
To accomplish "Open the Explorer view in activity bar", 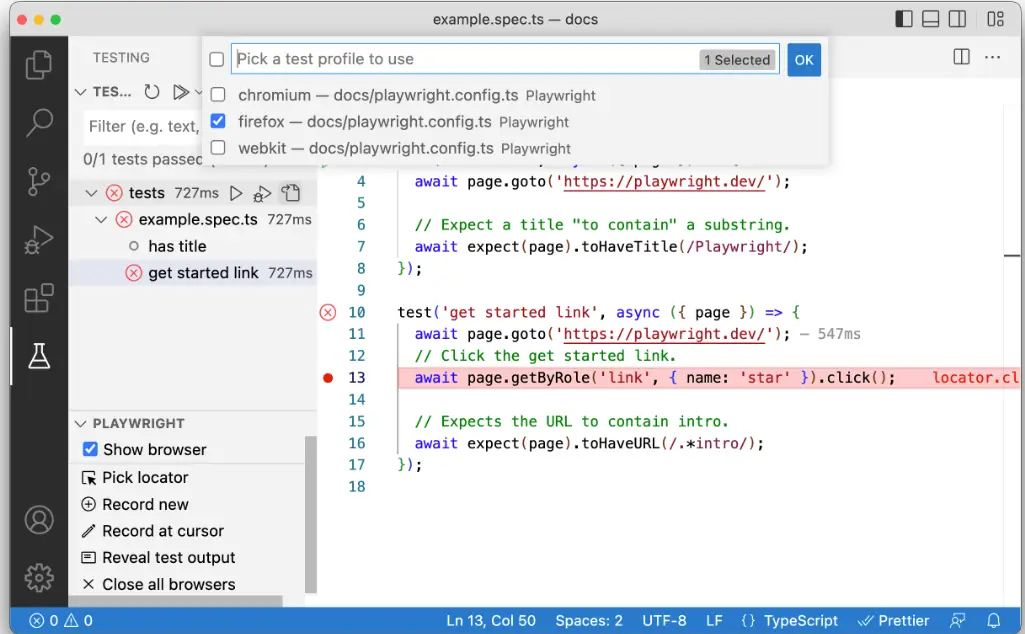I will click(x=39, y=65).
